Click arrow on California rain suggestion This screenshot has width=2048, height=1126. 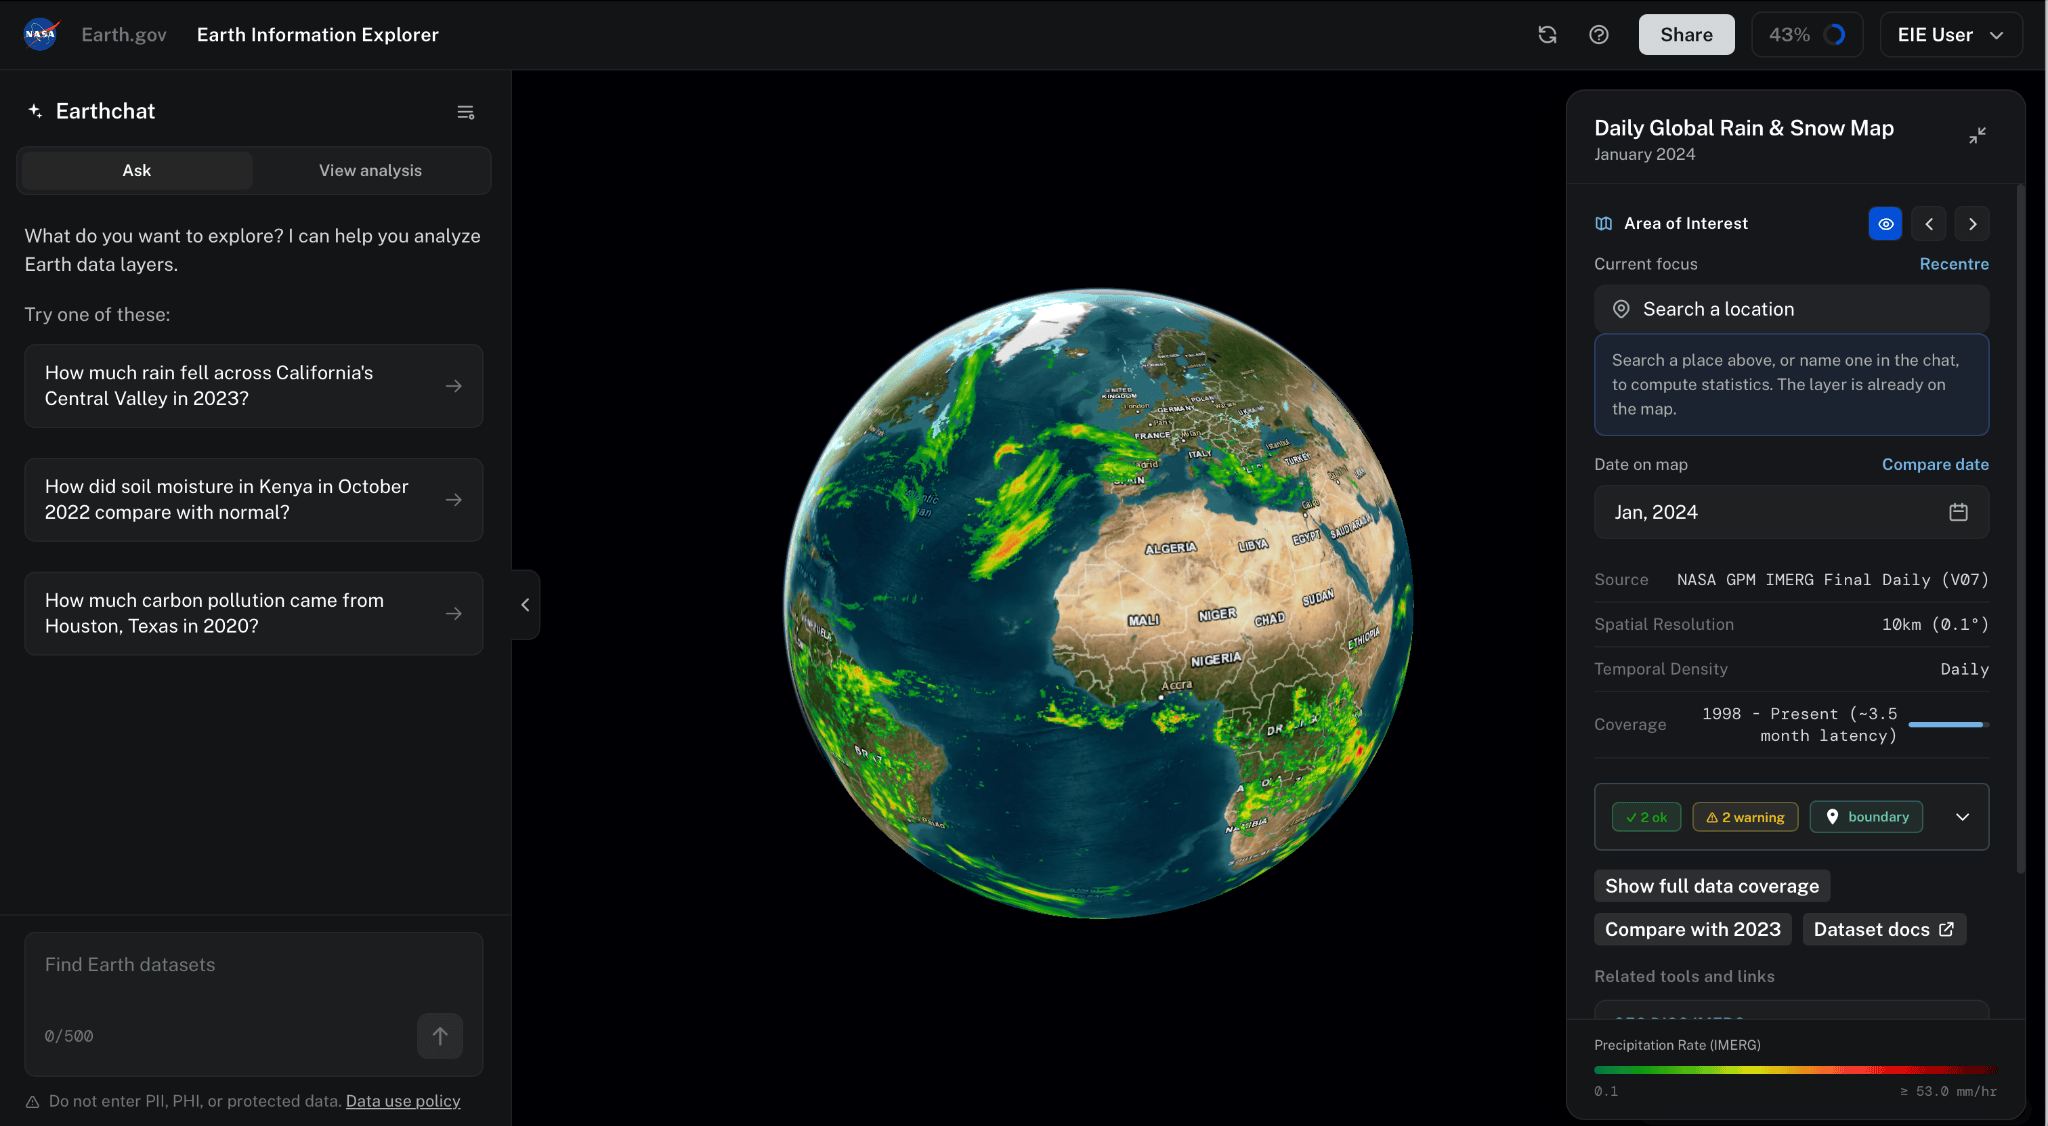tap(454, 386)
